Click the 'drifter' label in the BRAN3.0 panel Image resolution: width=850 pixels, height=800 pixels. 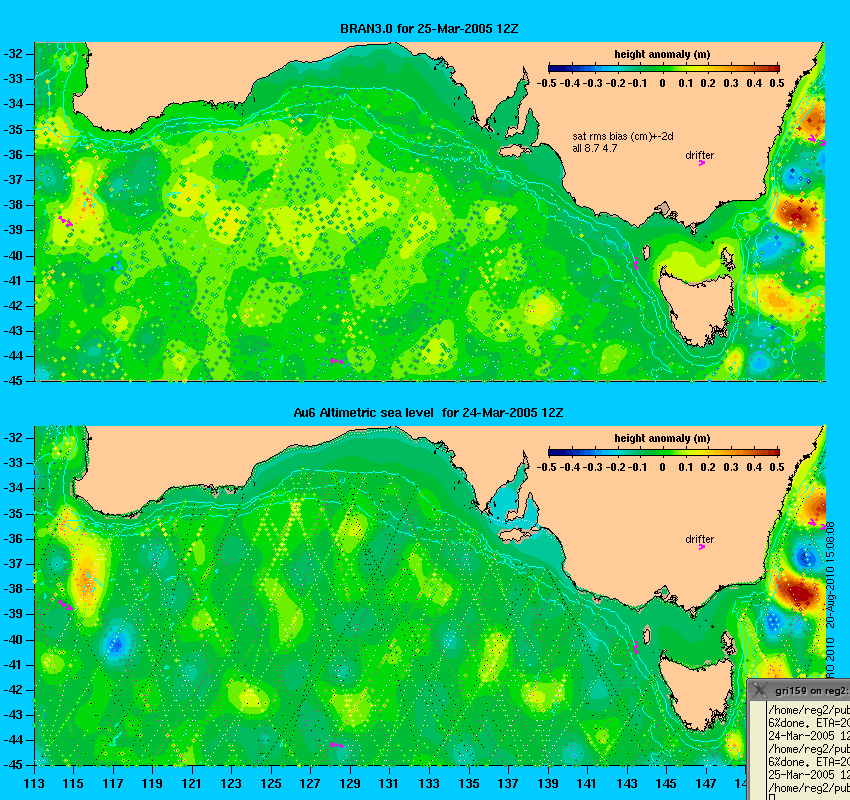tap(699, 155)
